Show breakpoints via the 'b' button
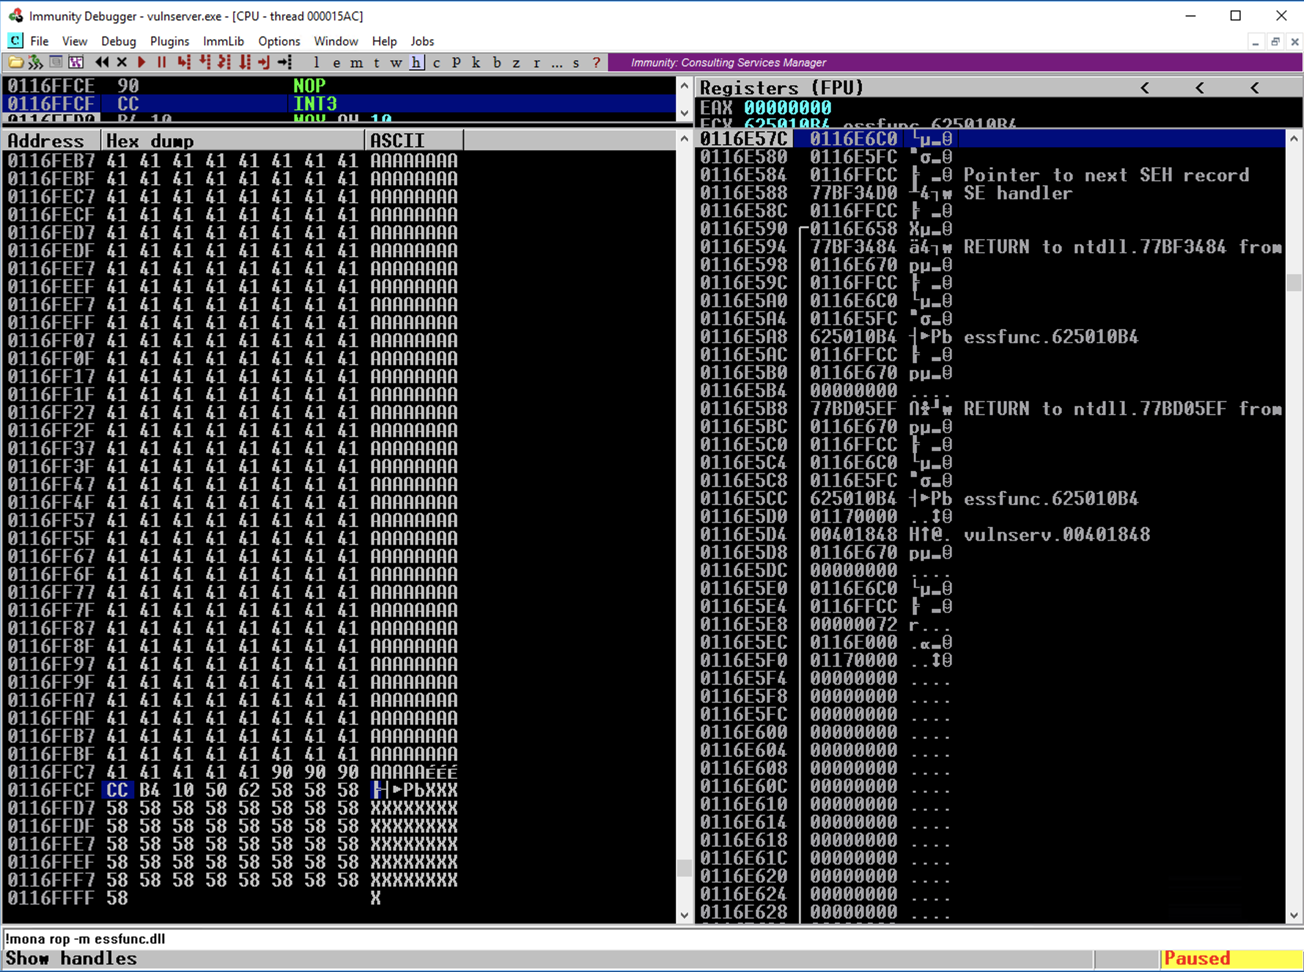The height and width of the screenshot is (972, 1304). click(496, 62)
